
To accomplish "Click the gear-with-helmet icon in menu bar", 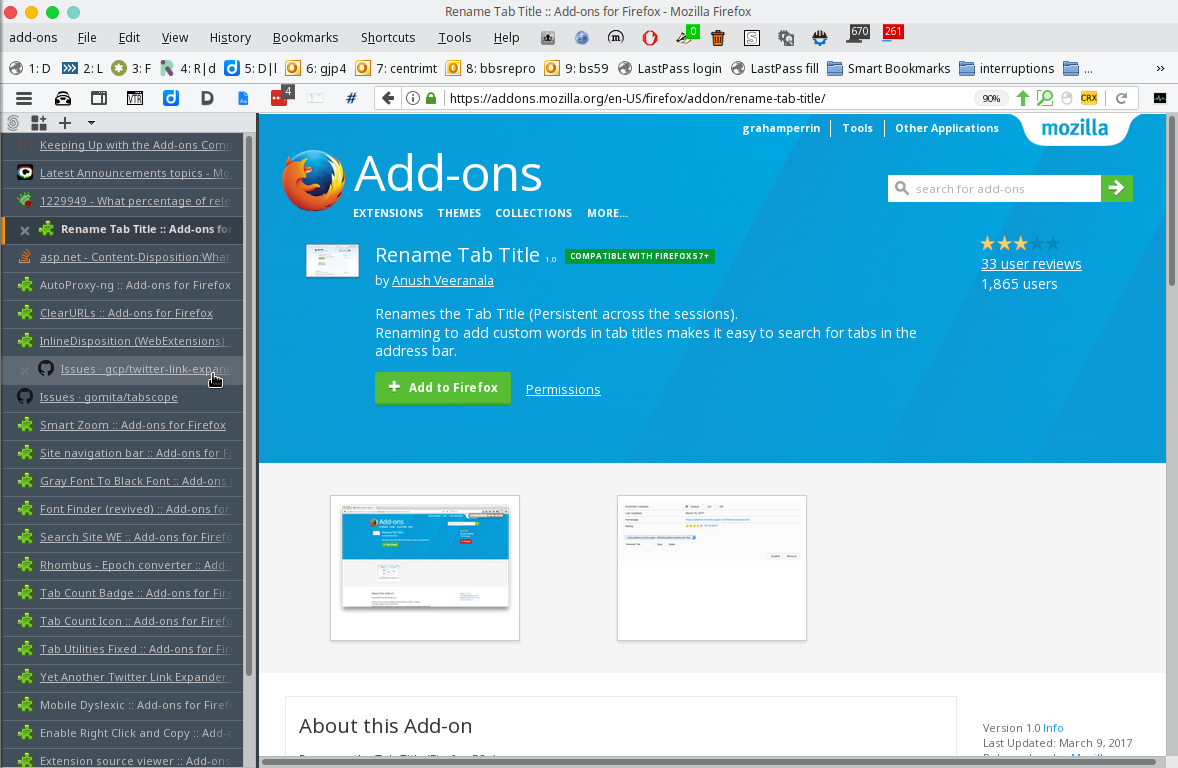I will [x=820, y=38].
